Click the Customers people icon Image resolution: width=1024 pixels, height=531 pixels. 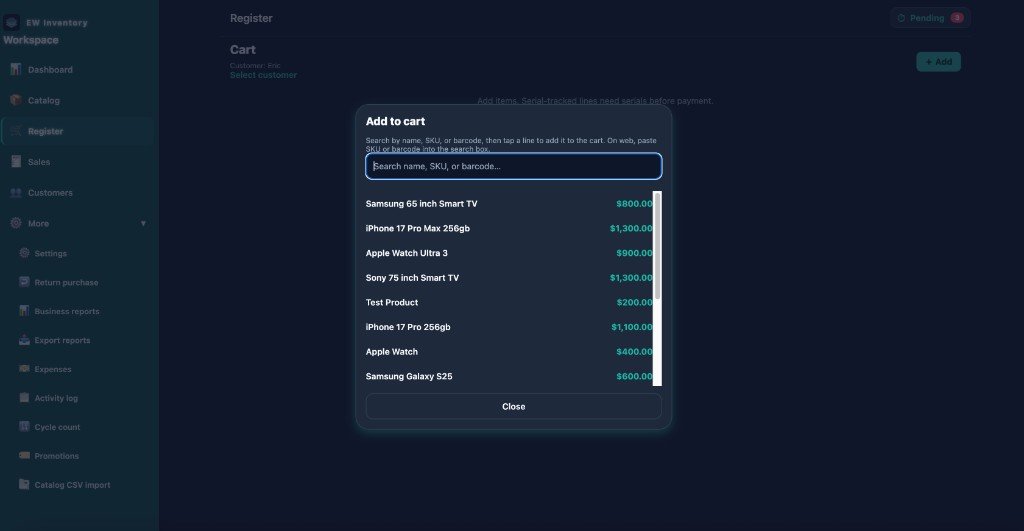click(x=16, y=193)
